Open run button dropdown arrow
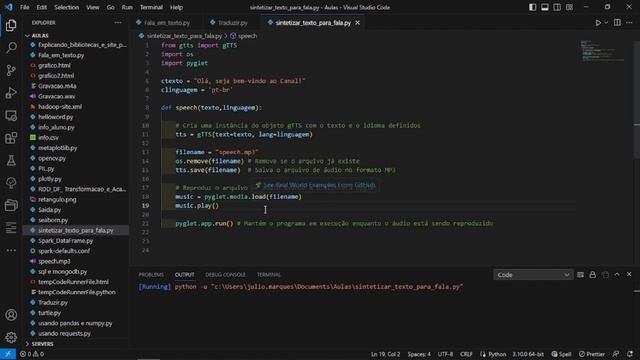 coord(606,23)
